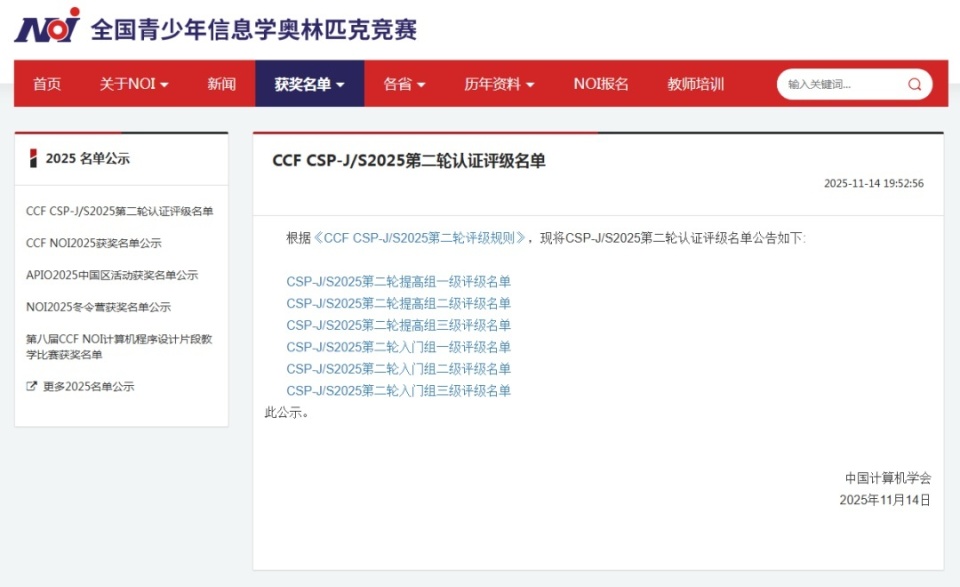Click the search magnifier icon
This screenshot has width=960, height=587.
914,84
